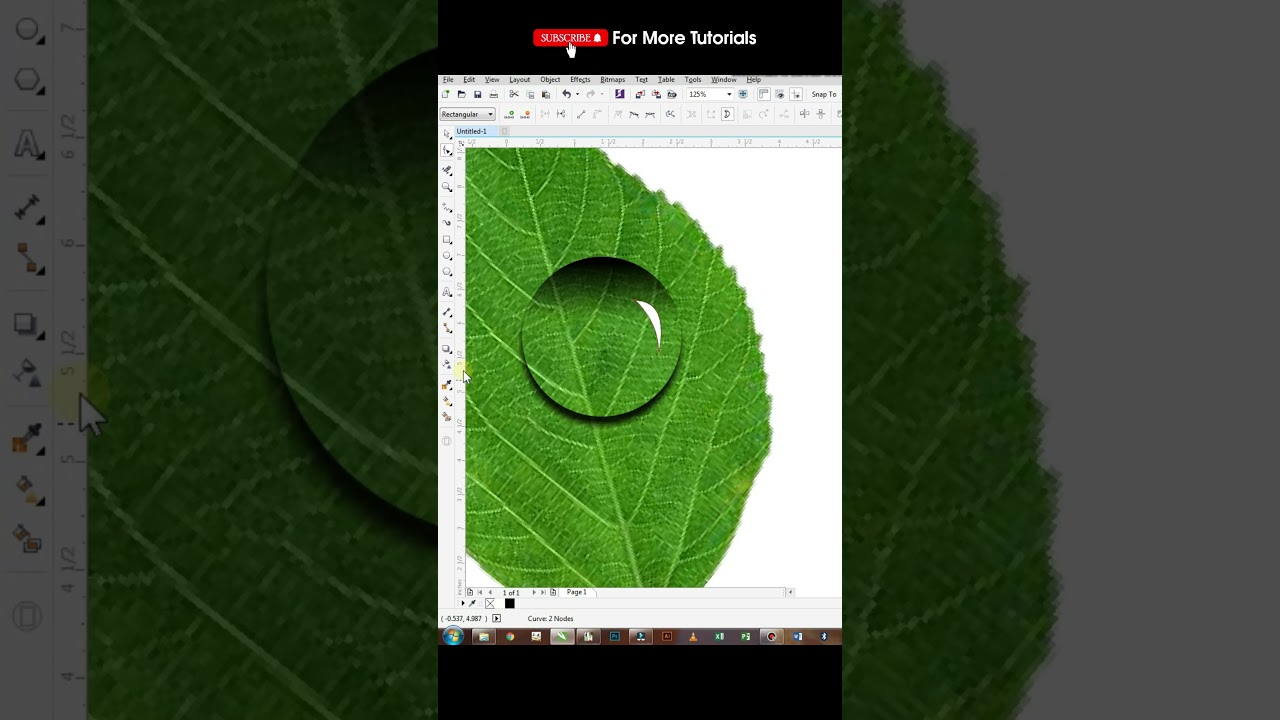Click the "Curve: 2 Nodes" status text
Screen dimensions: 1280x720
tap(551, 619)
